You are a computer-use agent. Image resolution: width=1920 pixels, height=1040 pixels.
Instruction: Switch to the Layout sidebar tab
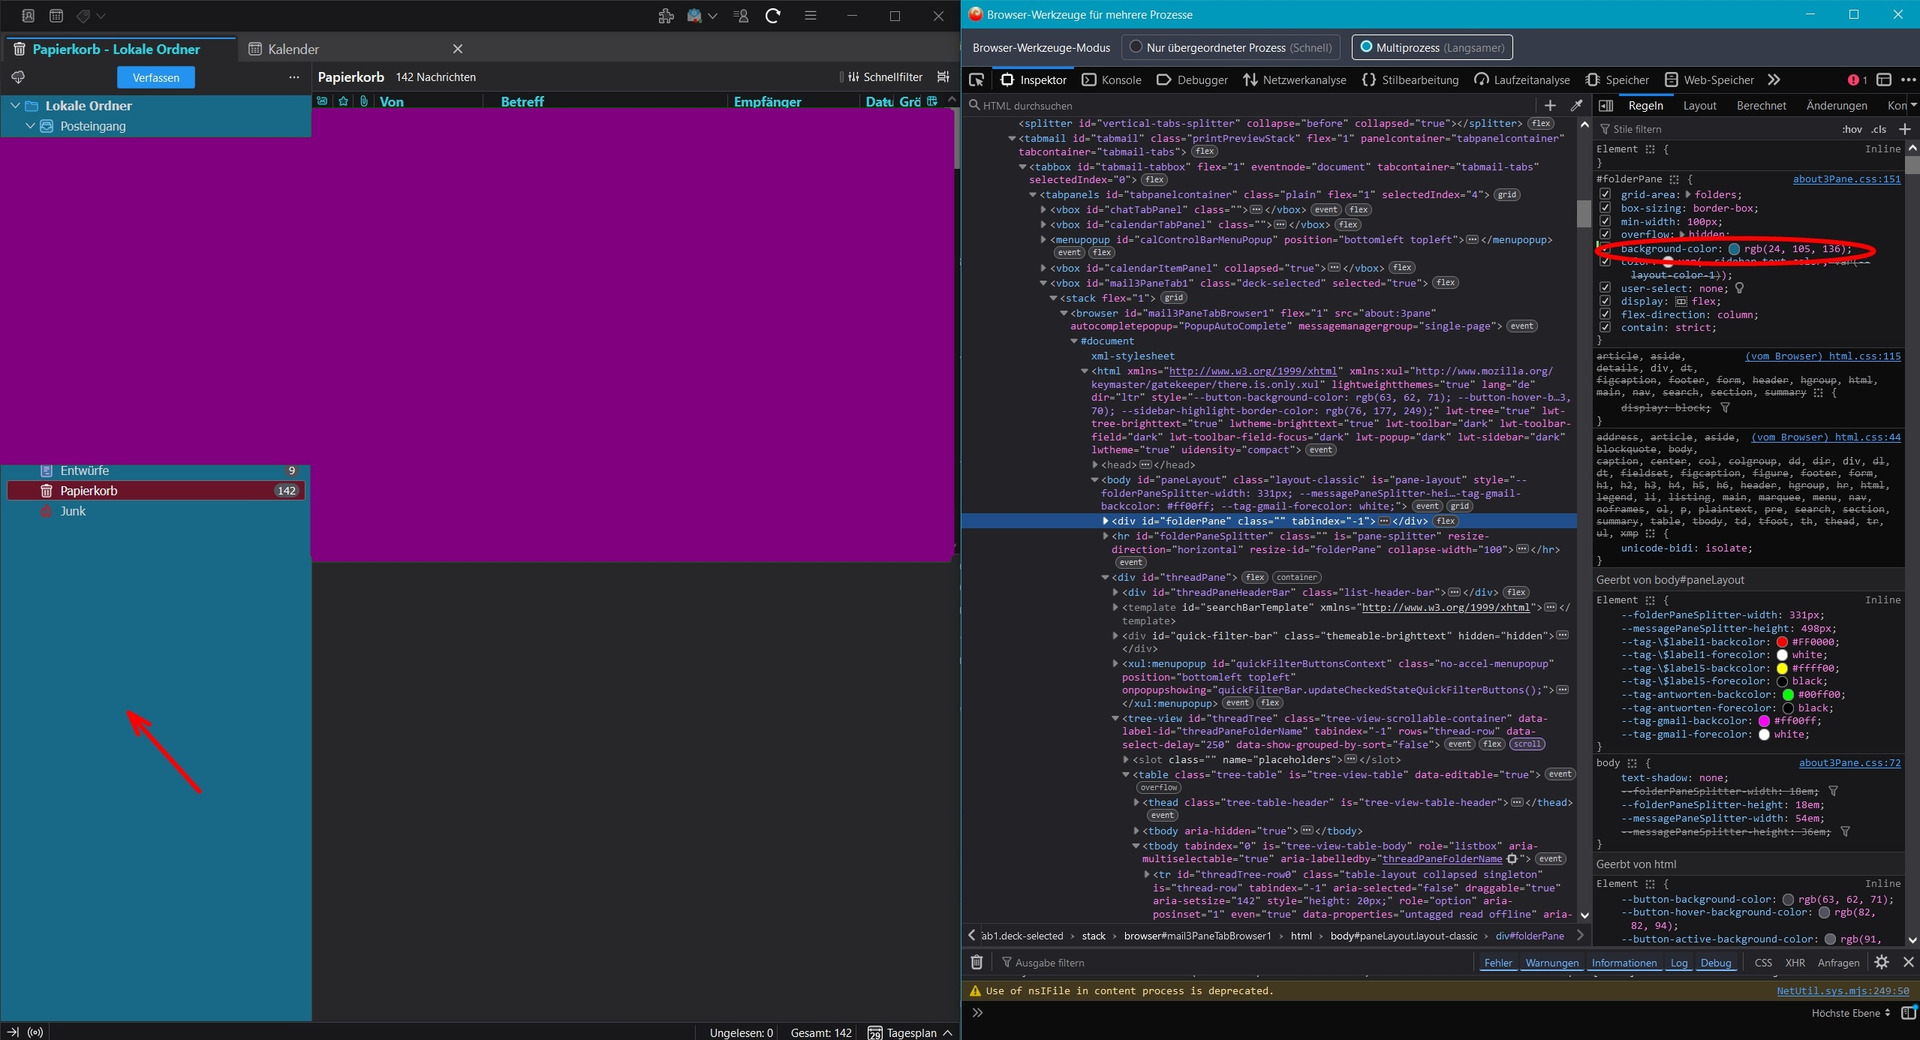click(1699, 105)
